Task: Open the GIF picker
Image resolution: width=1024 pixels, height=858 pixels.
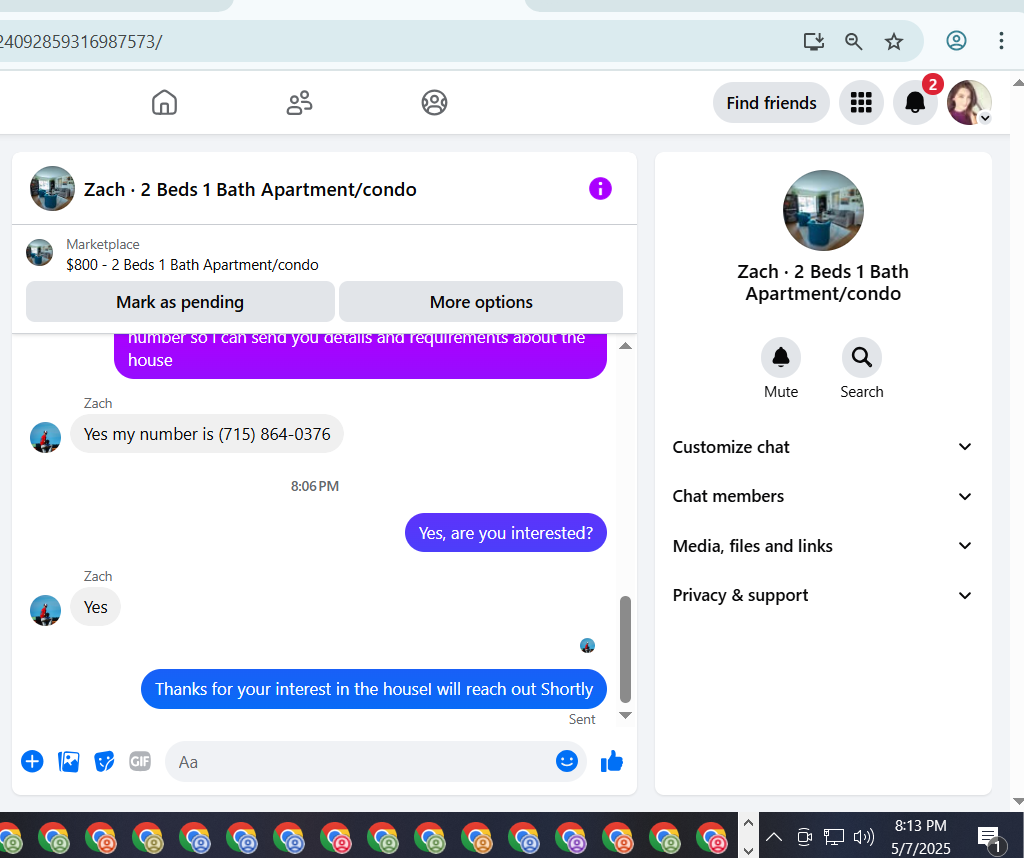Action: coord(140,761)
